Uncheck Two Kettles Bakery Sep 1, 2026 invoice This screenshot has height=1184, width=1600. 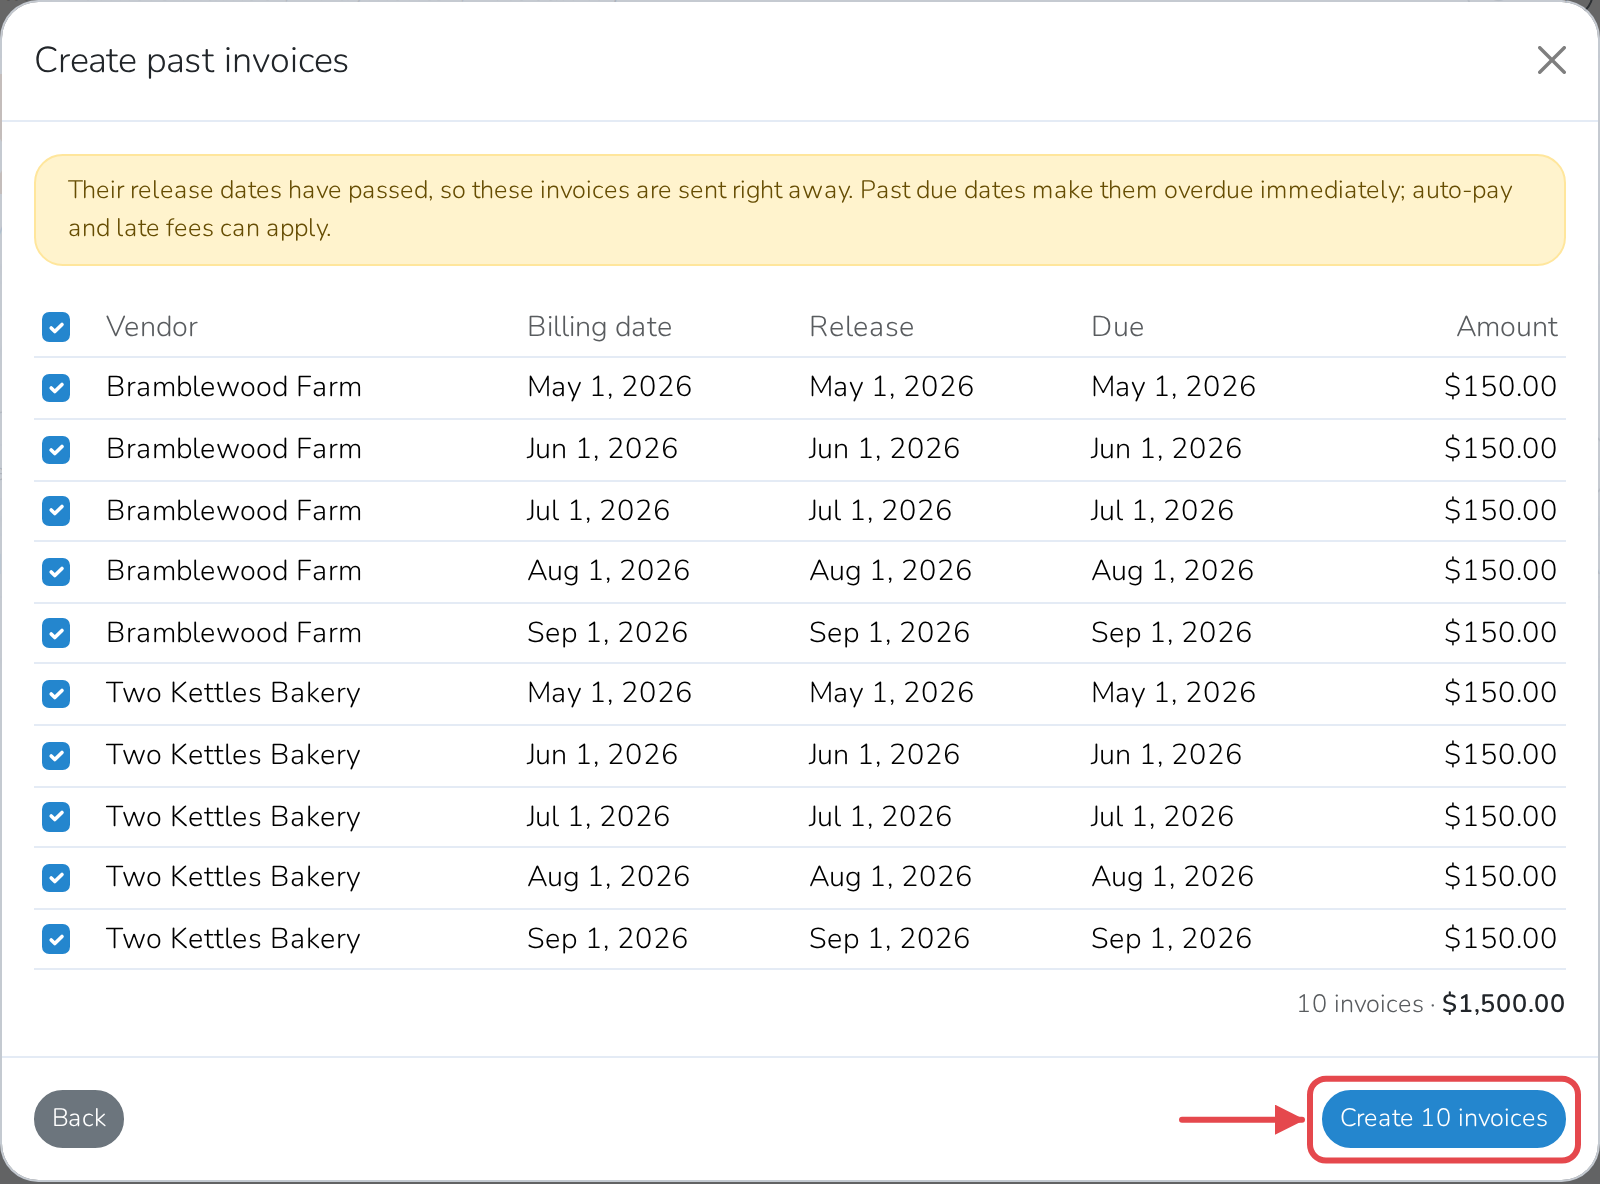tap(56, 939)
